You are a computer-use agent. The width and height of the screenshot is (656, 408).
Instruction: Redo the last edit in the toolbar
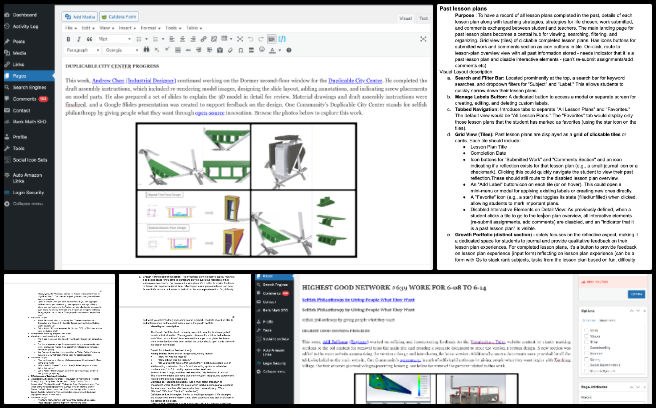(261, 39)
